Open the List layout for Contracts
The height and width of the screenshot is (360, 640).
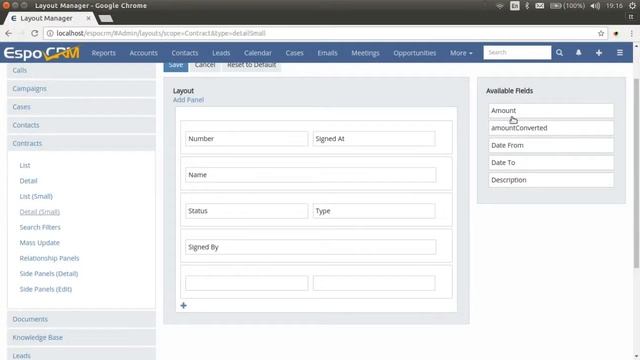pyautogui.click(x=25, y=165)
